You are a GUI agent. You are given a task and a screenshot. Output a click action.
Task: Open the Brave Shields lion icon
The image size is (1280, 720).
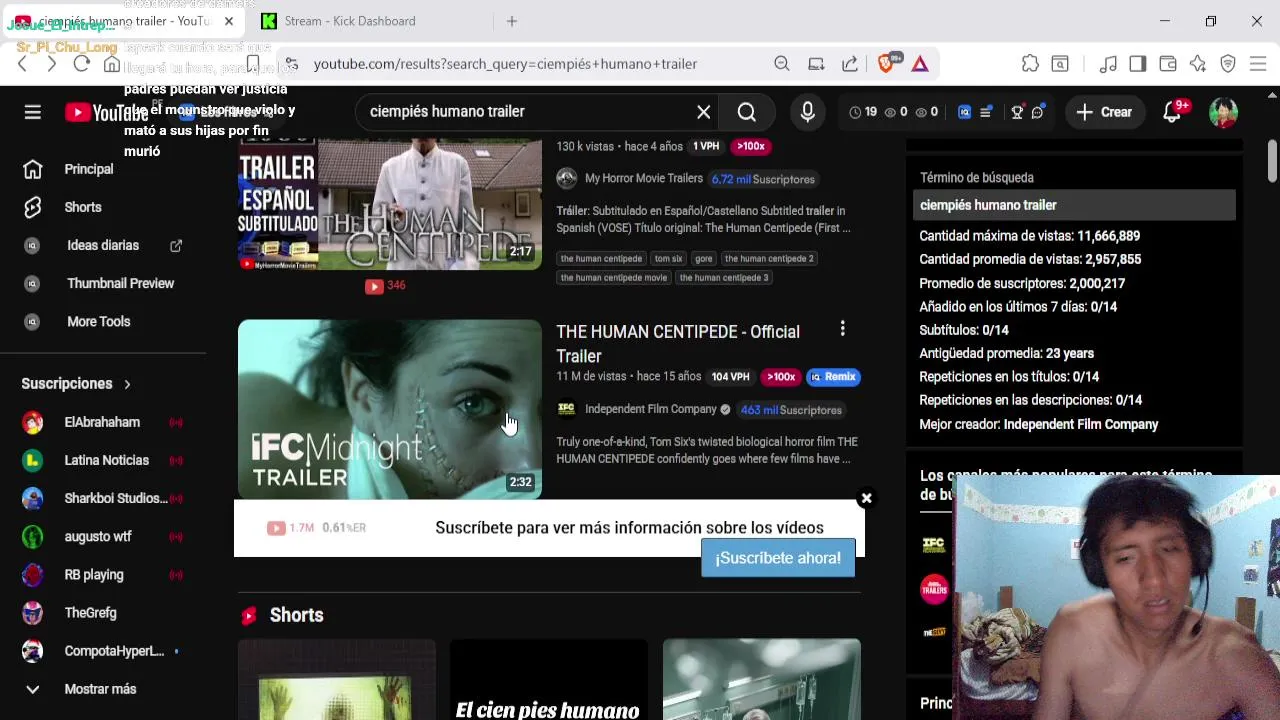(x=887, y=63)
